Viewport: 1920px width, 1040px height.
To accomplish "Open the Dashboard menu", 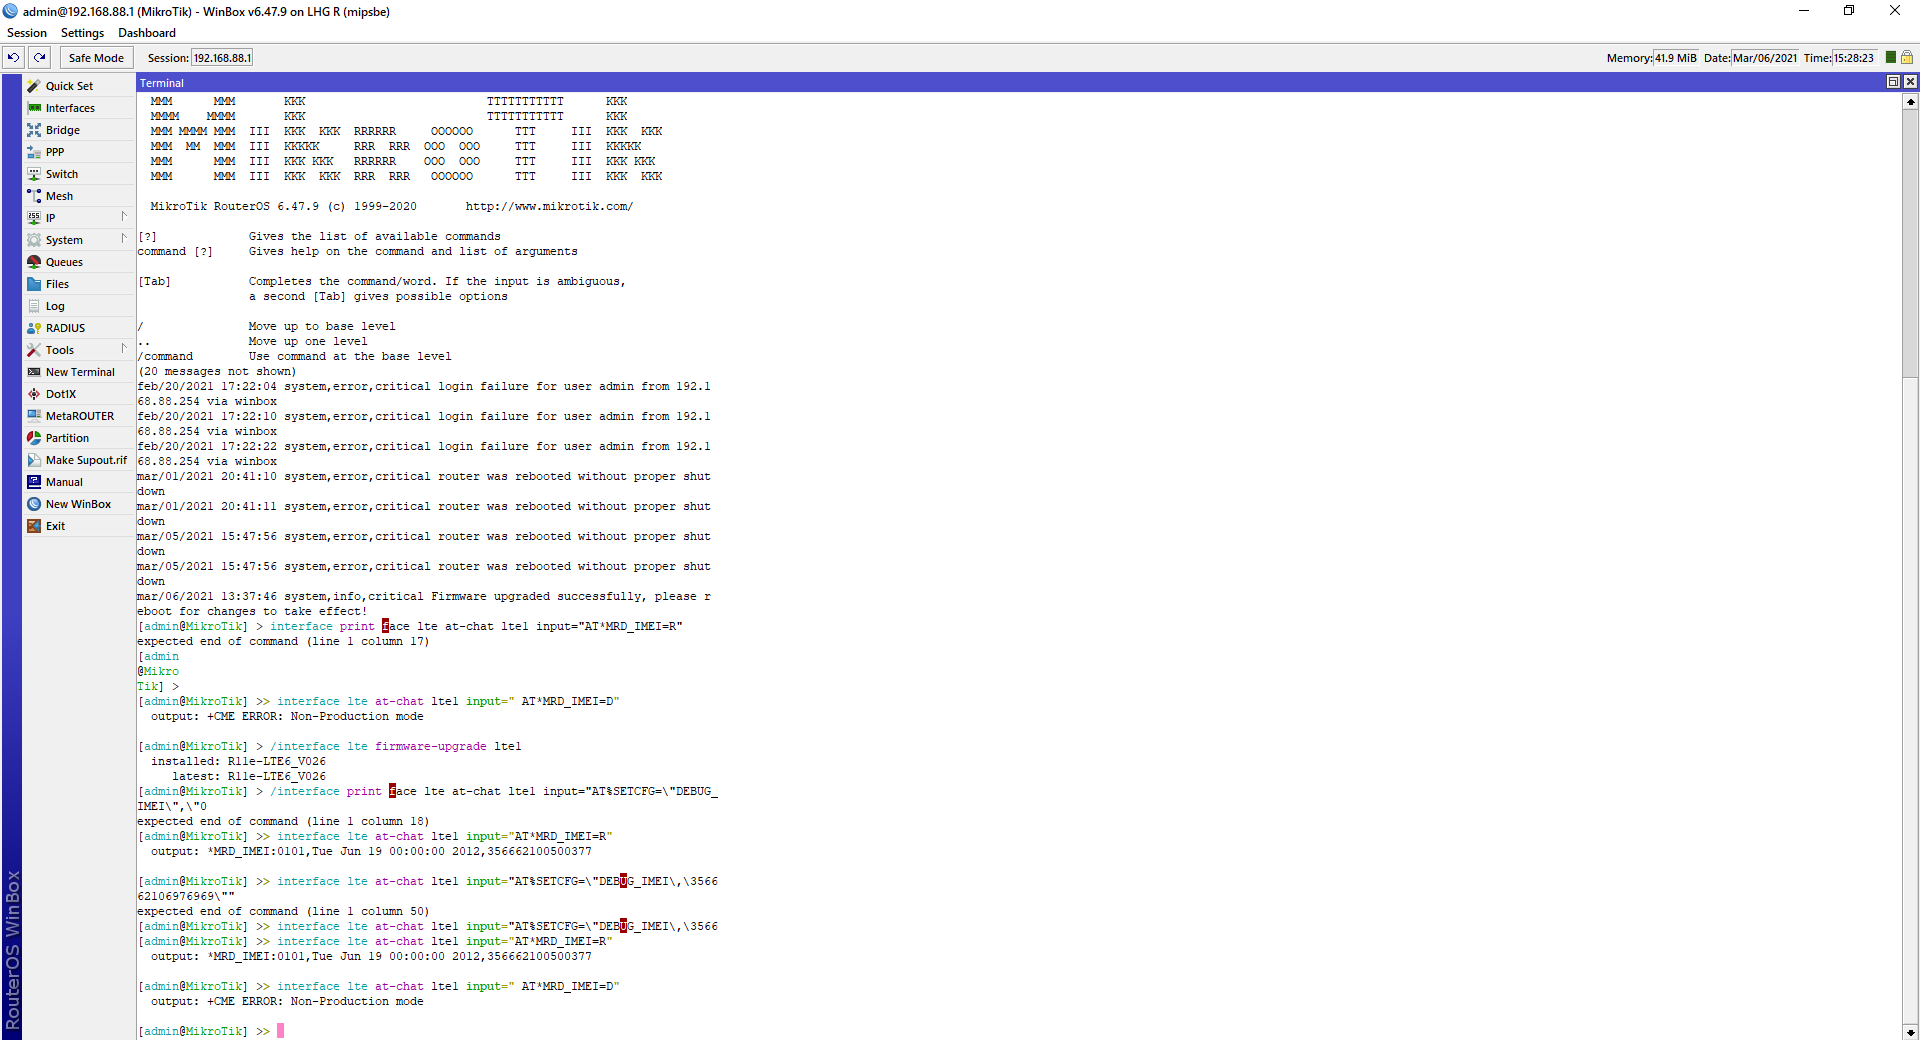I will 147,33.
